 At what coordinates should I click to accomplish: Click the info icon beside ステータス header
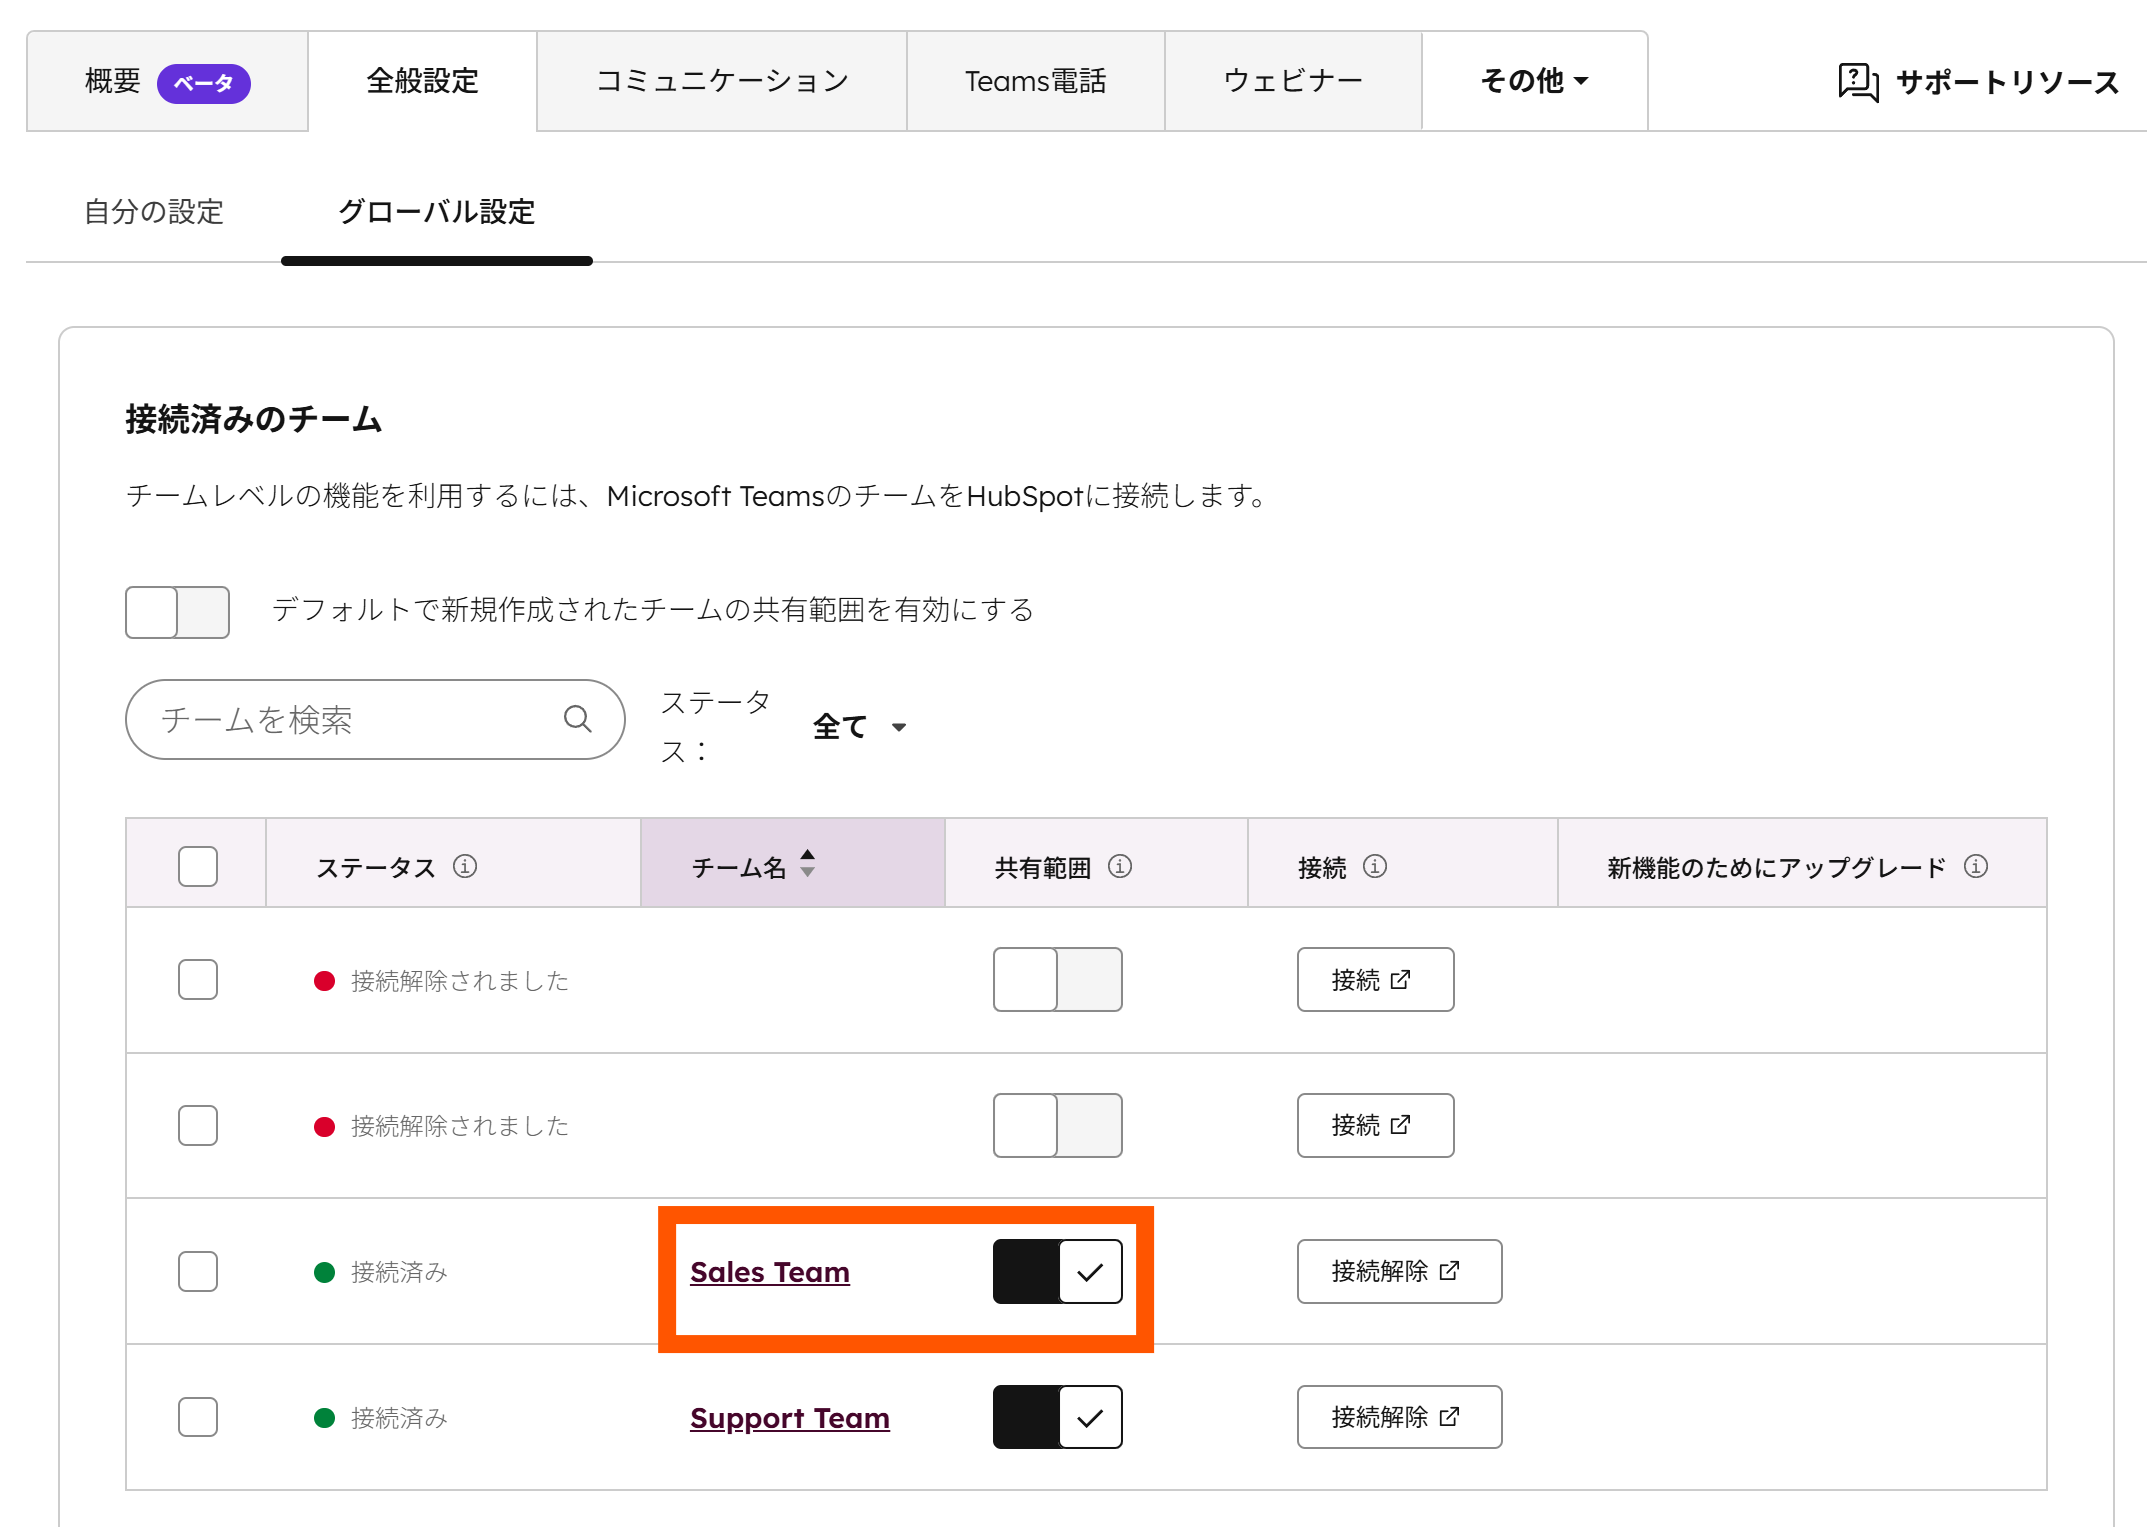(465, 866)
